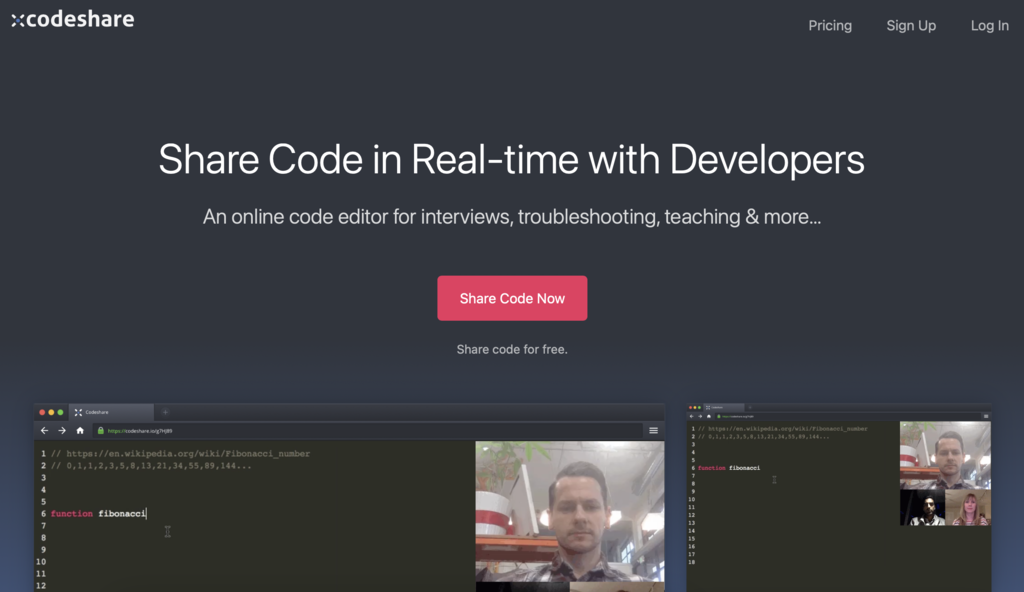Click the Log In link
This screenshot has width=1024, height=592.
(989, 26)
